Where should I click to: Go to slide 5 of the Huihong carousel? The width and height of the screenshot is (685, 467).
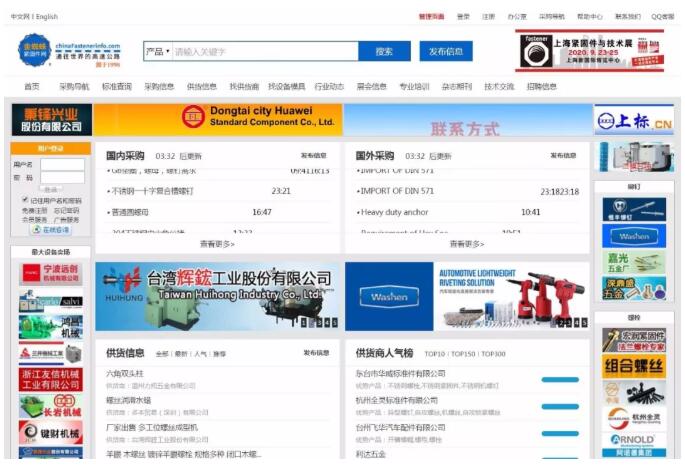coord(335,323)
